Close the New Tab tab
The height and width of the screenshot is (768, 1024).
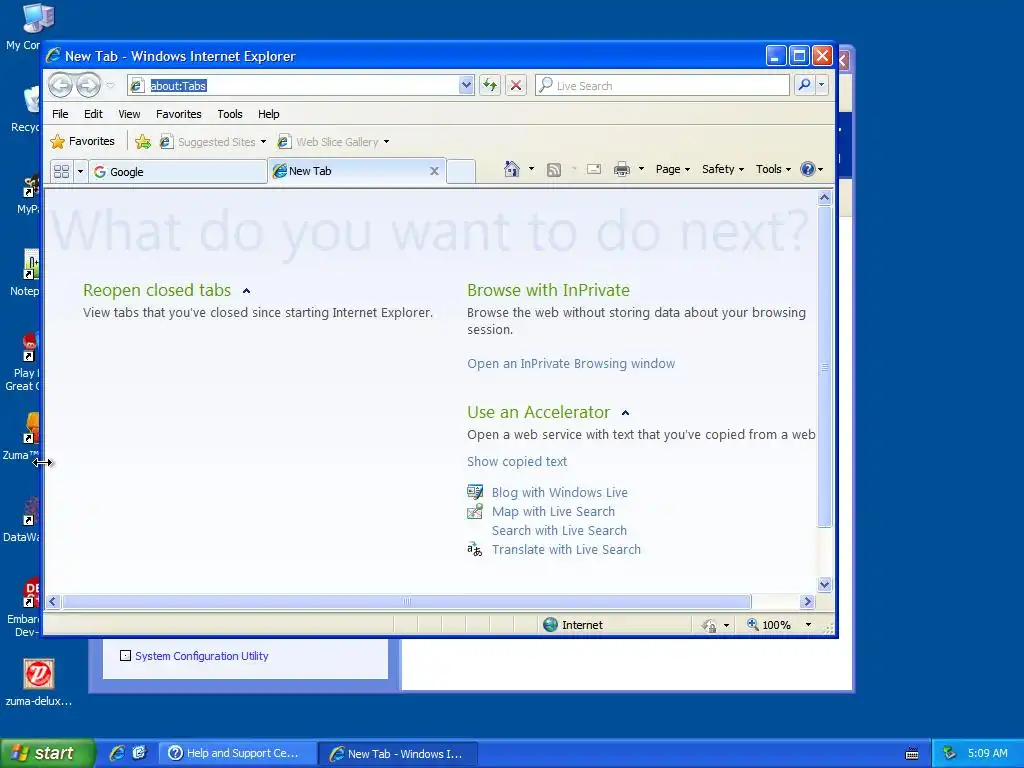pyautogui.click(x=434, y=171)
